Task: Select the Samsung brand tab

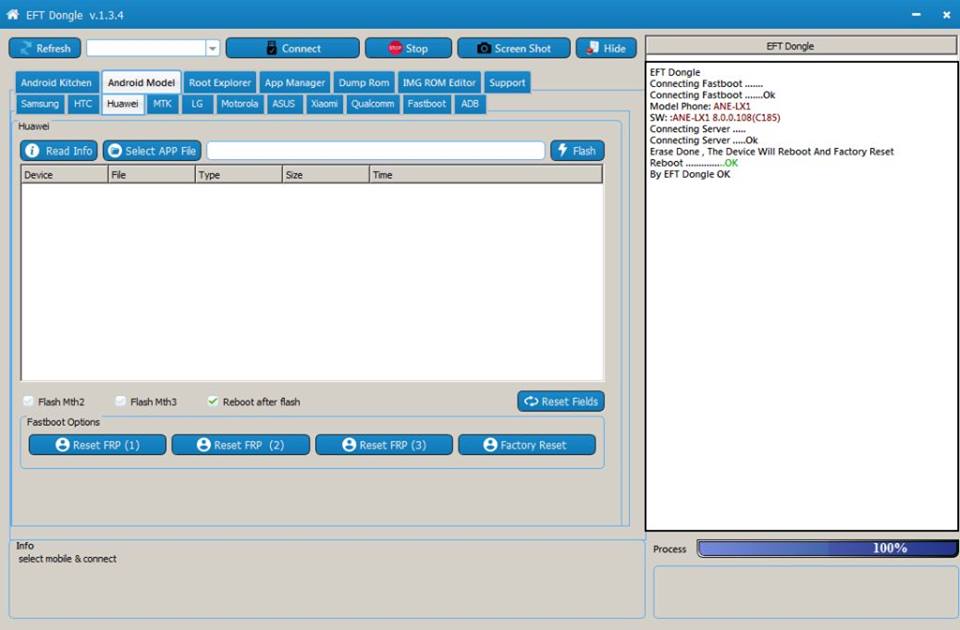Action: coord(40,104)
